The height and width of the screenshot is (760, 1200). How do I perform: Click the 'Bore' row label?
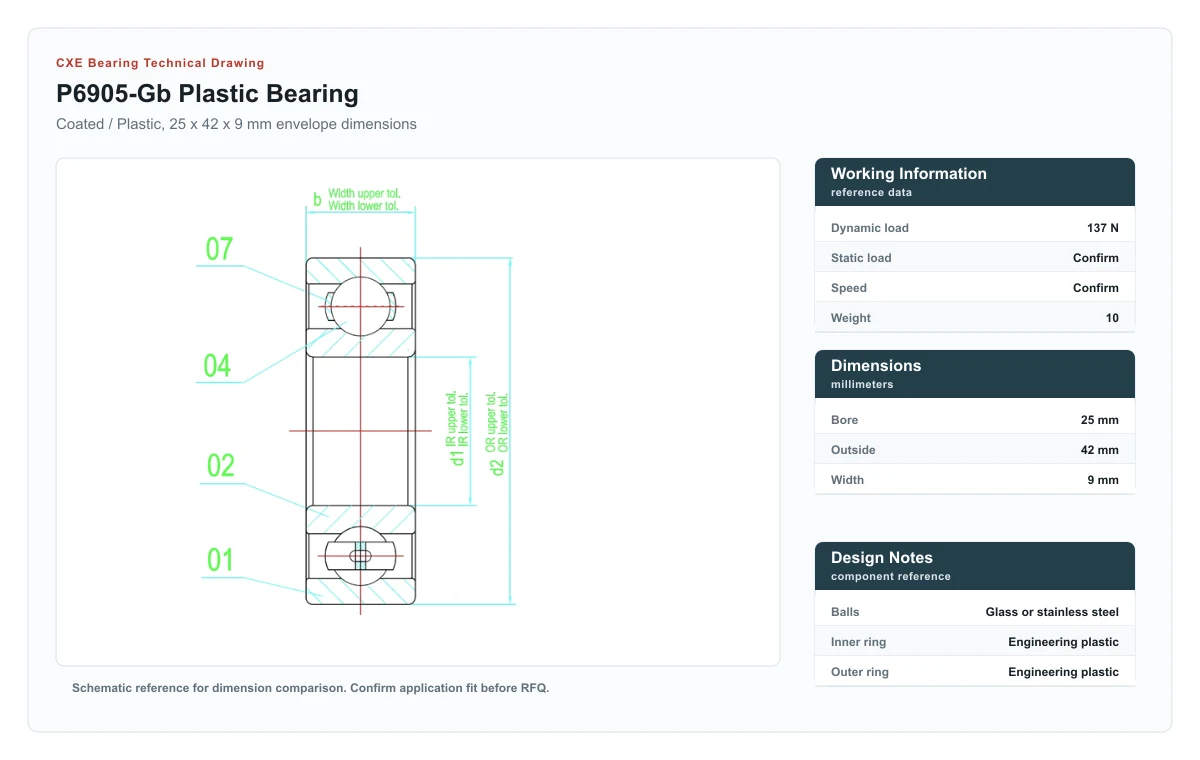(845, 420)
